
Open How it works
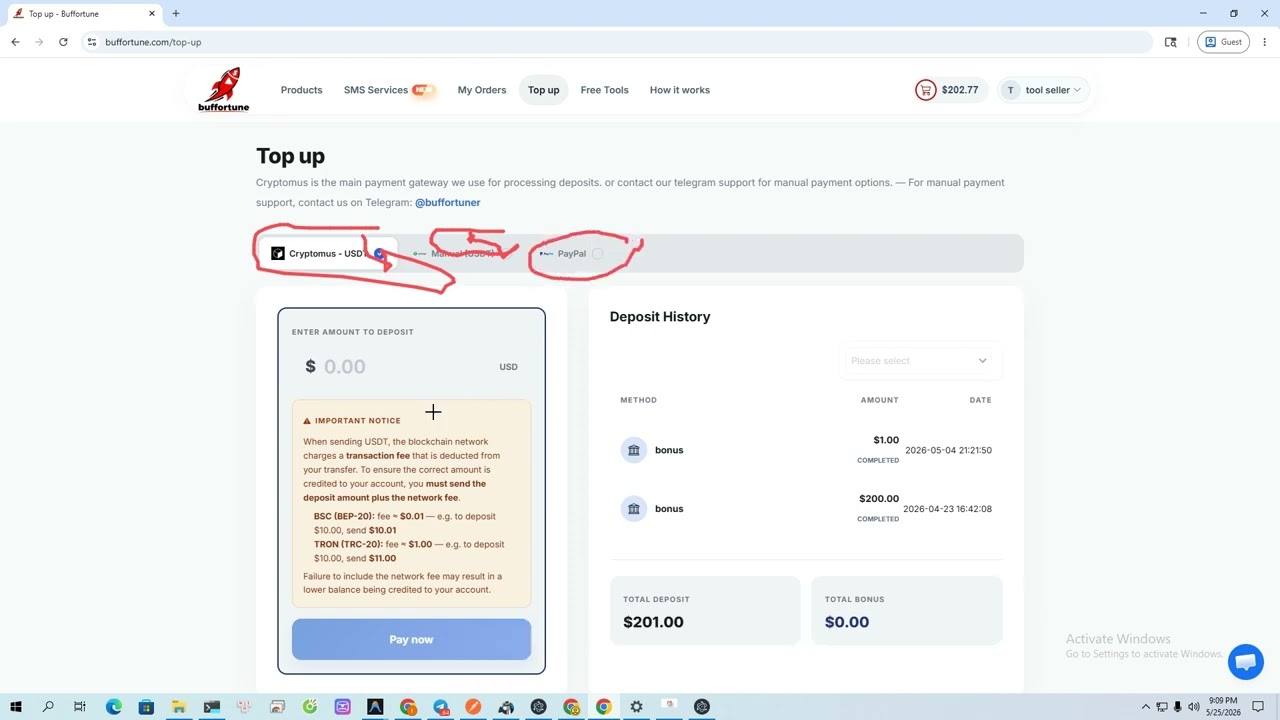pyautogui.click(x=680, y=90)
